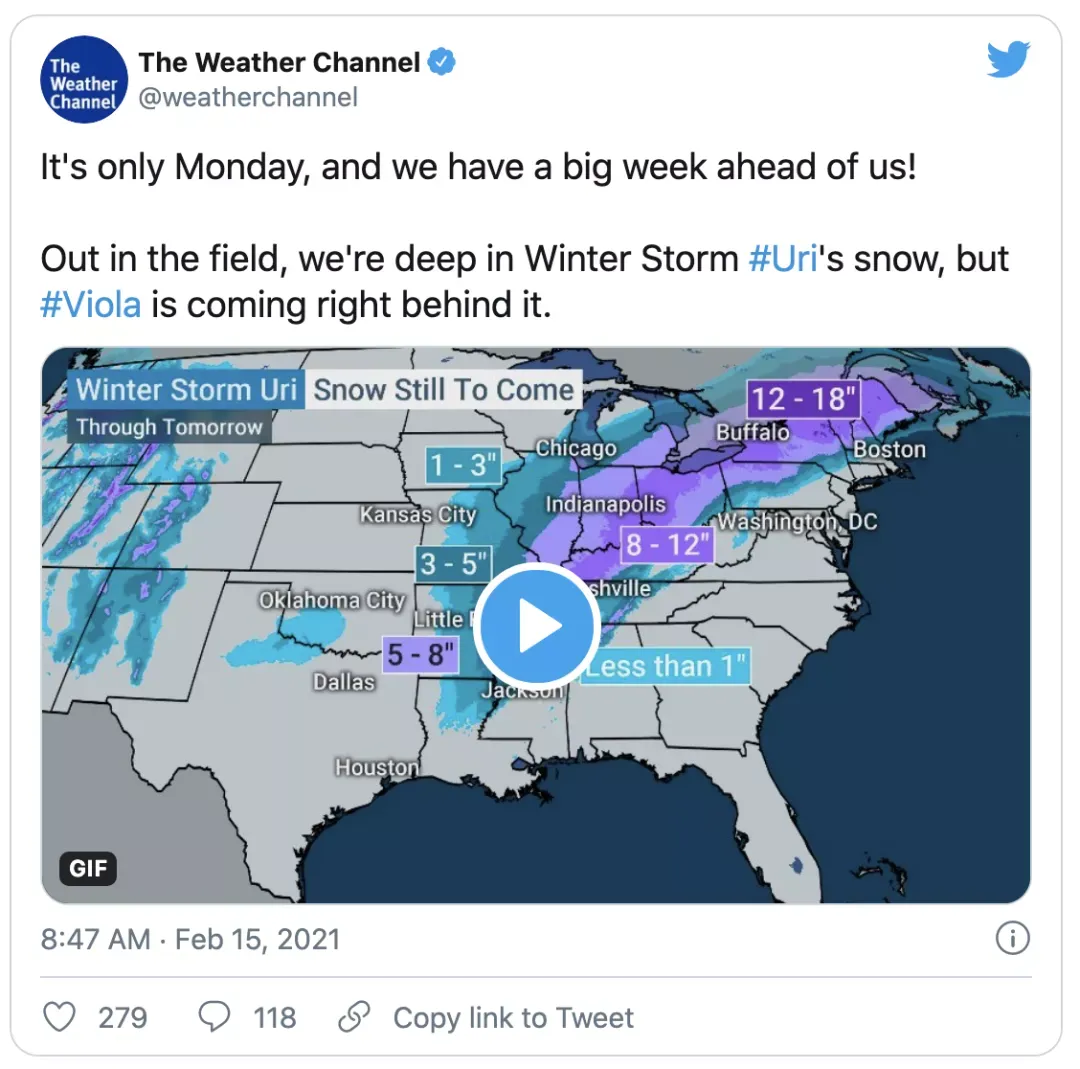Image resolution: width=1080 pixels, height=1069 pixels.
Task: Open the #Uri hashtag
Action: [783, 259]
